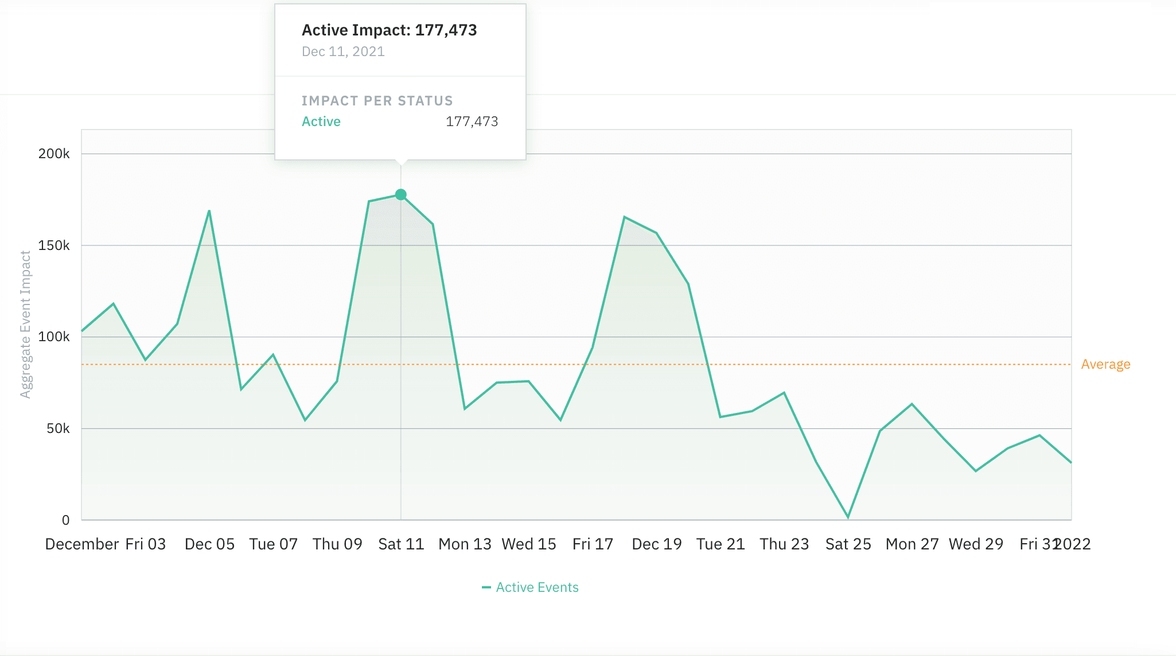Click the 2022 label at axis end

pyautogui.click(x=1071, y=543)
